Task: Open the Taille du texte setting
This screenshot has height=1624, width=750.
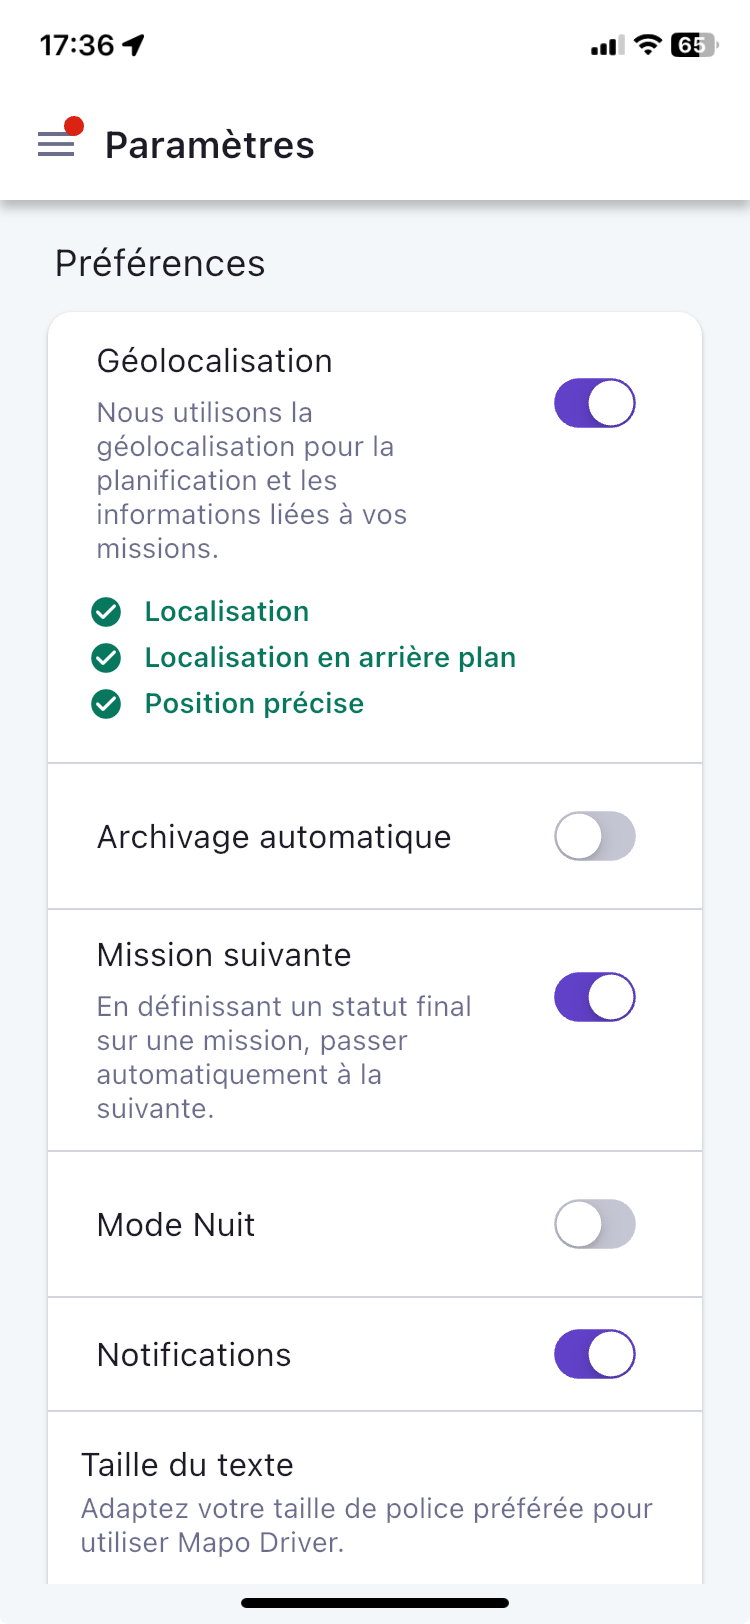Action: point(375,1498)
